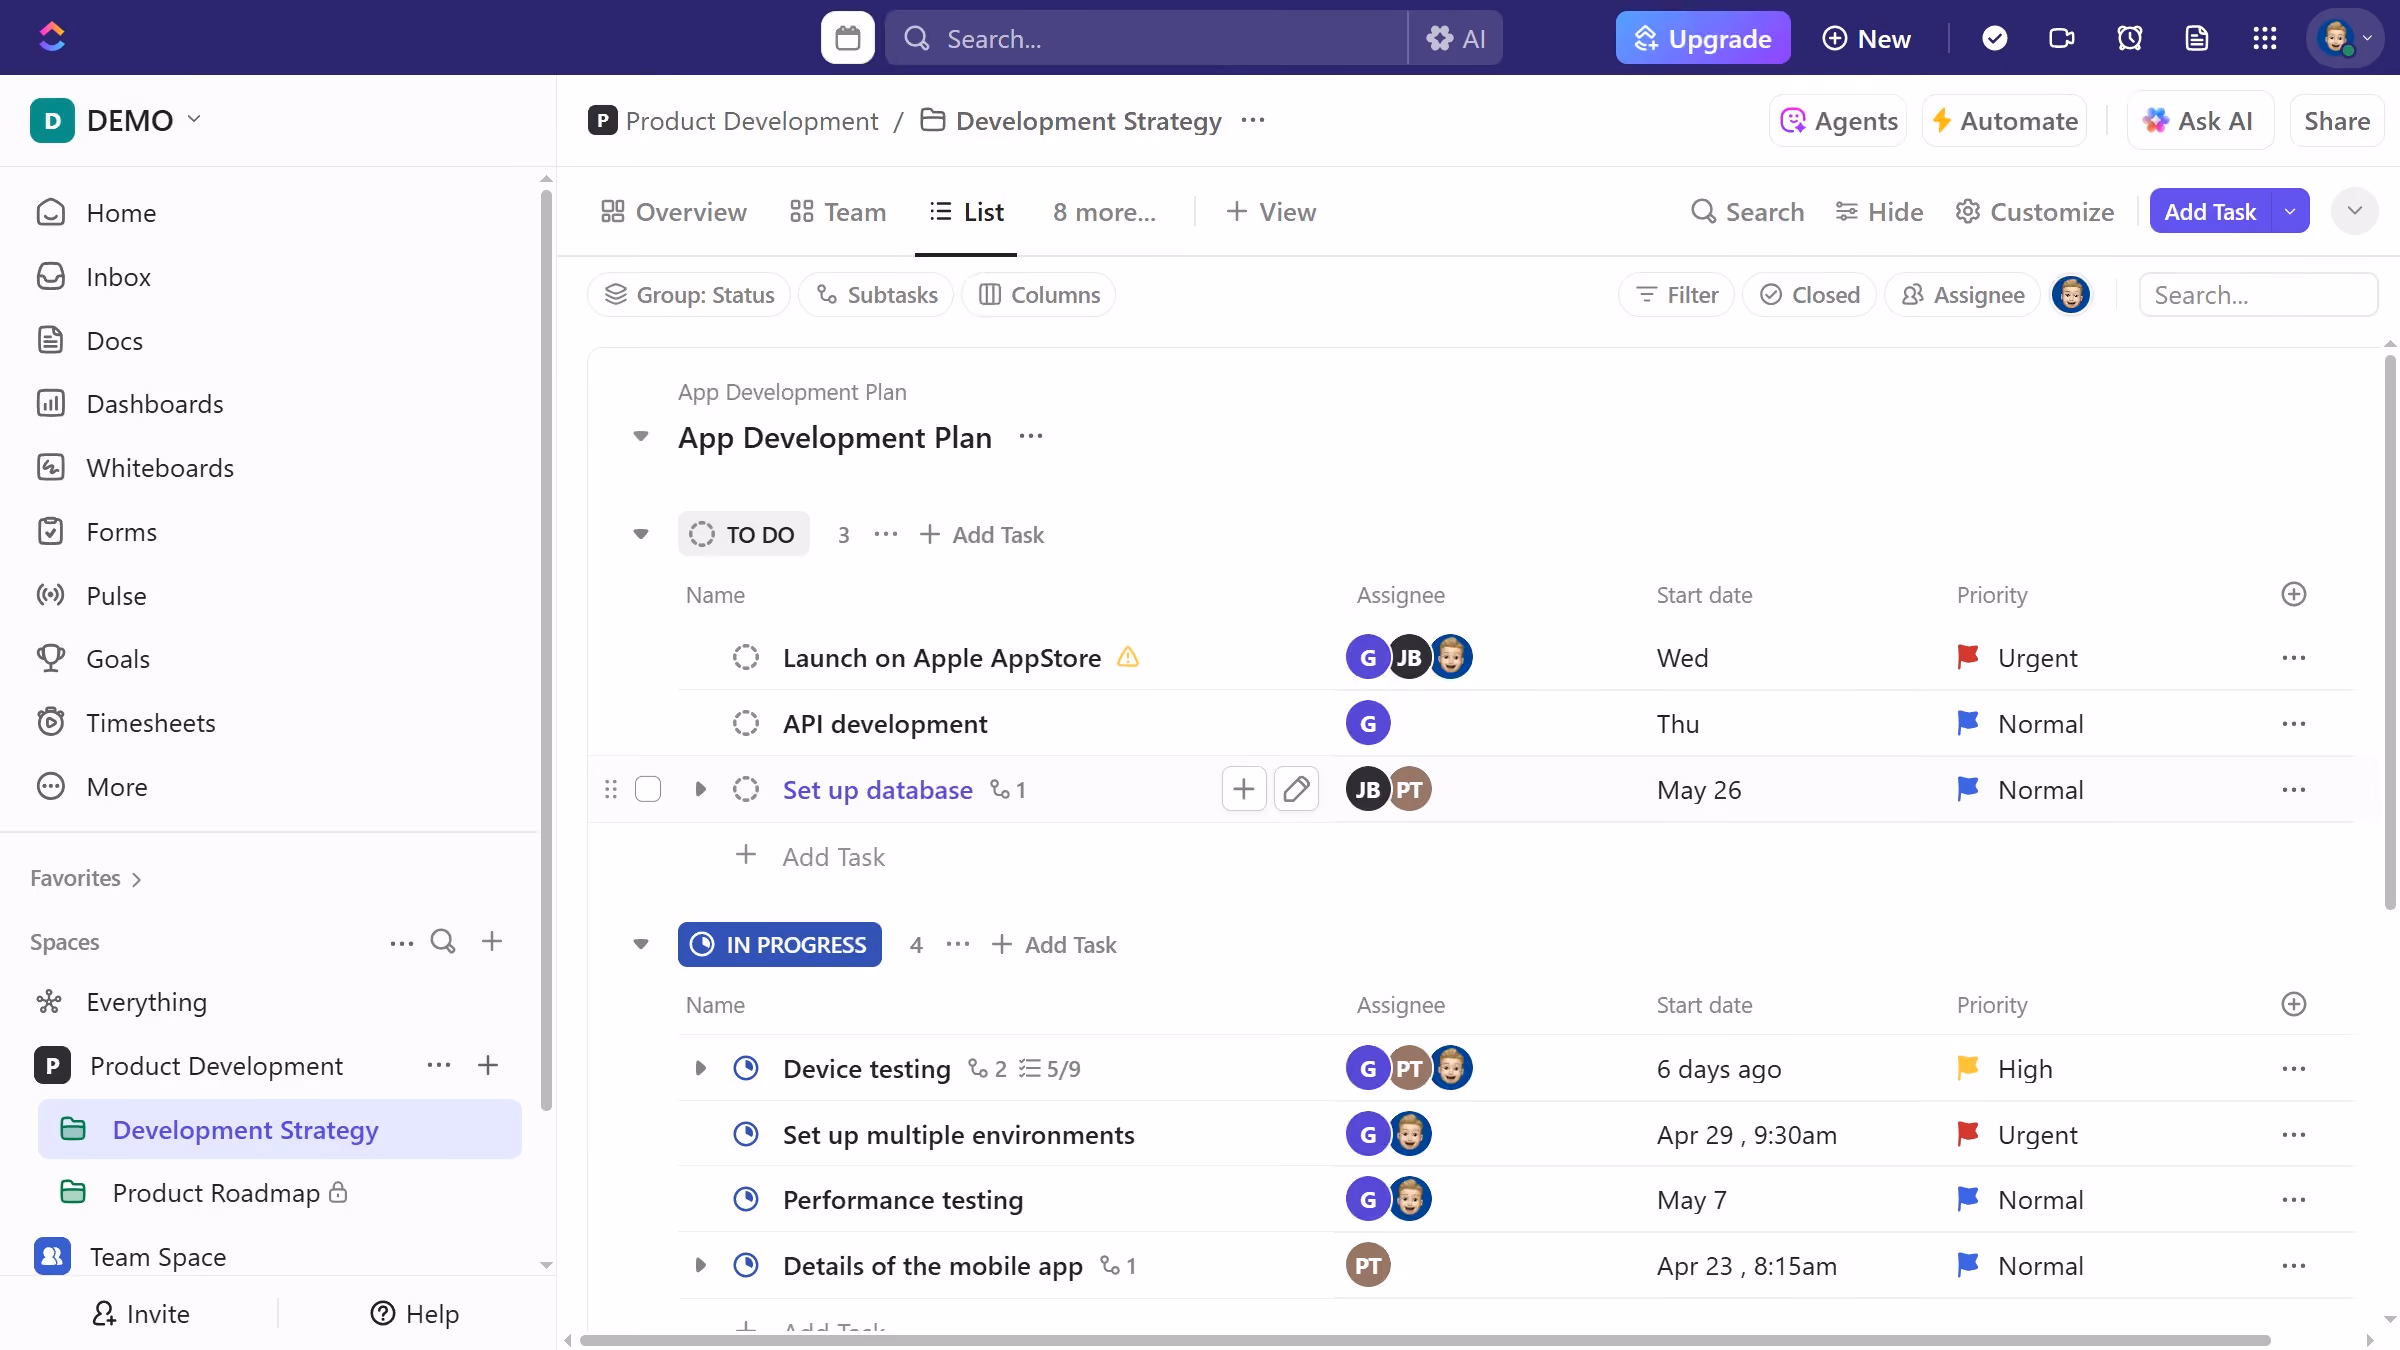The height and width of the screenshot is (1350, 2400).
Task: Select the List tab
Action: 966,211
